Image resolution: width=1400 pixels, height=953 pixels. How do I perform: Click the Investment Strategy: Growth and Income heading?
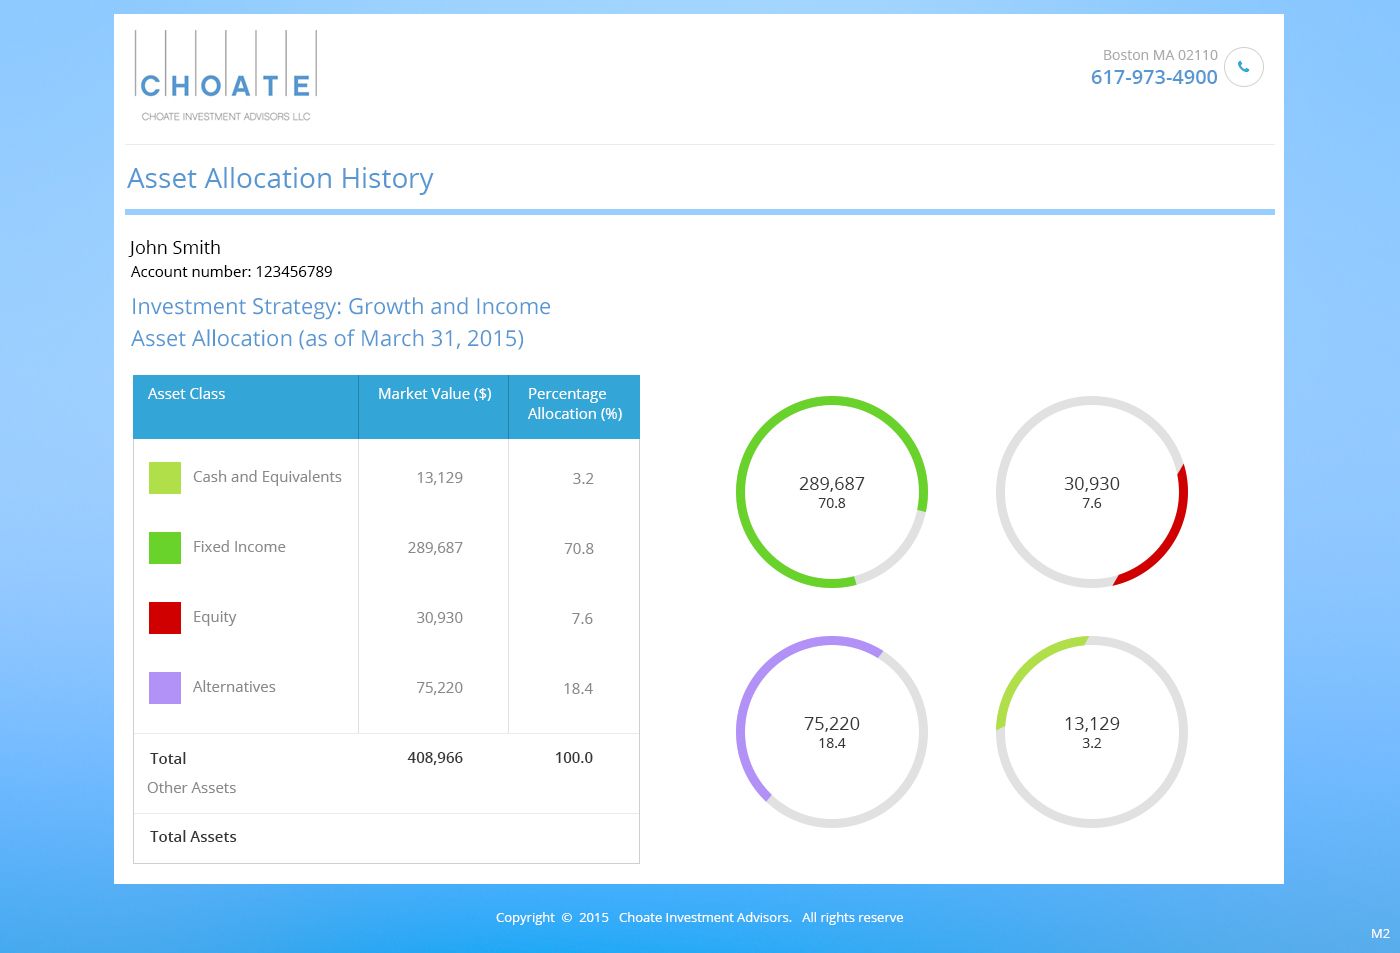tap(341, 307)
